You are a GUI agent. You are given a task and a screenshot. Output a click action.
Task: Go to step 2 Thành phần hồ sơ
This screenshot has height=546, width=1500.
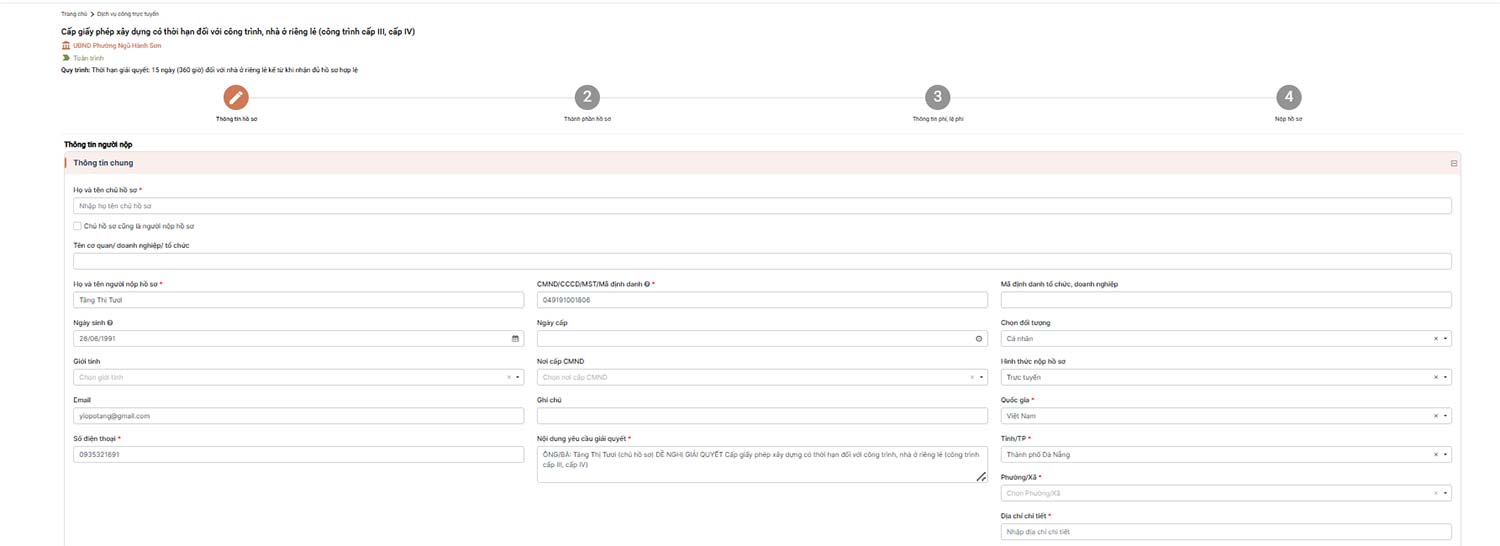tap(587, 97)
